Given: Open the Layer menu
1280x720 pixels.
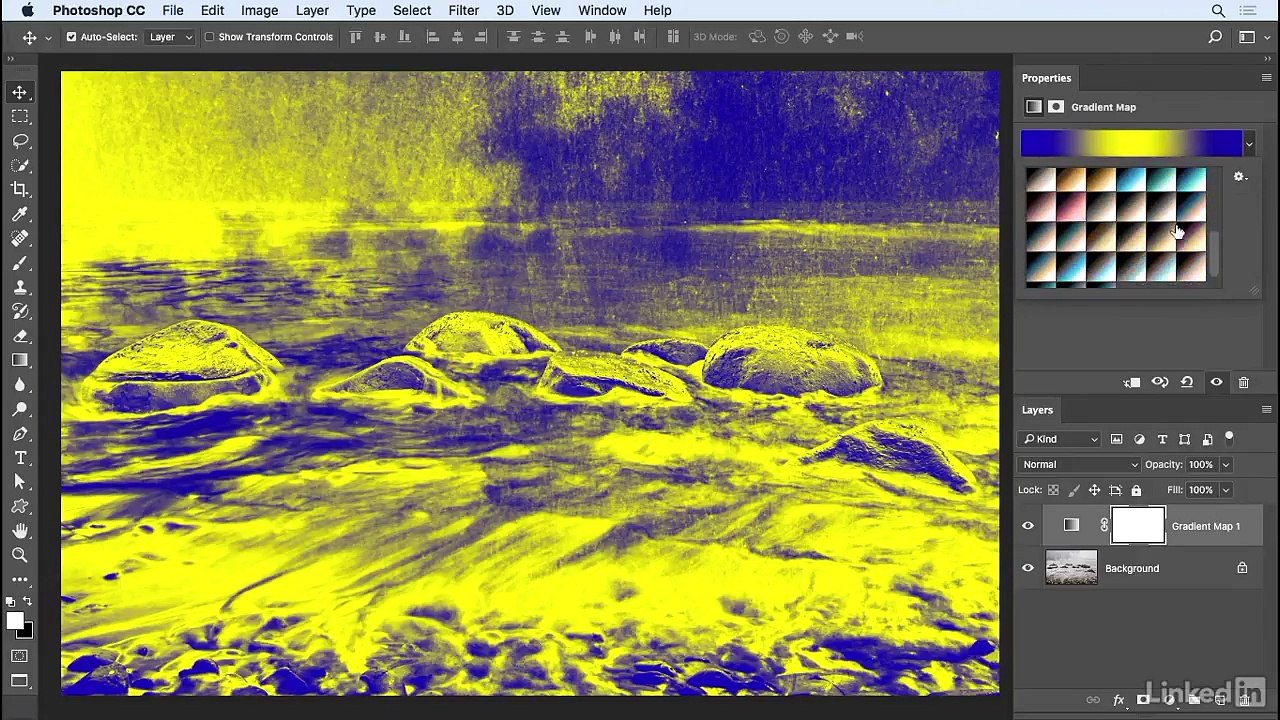Looking at the screenshot, I should pos(312,10).
